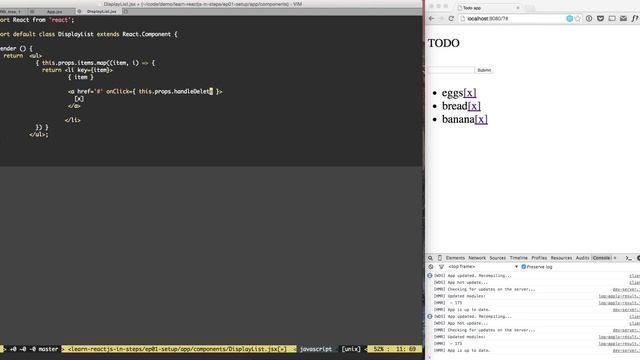The height and width of the screenshot is (360, 640).
Task: Click the mail envelope extension icon
Action: point(623,18)
